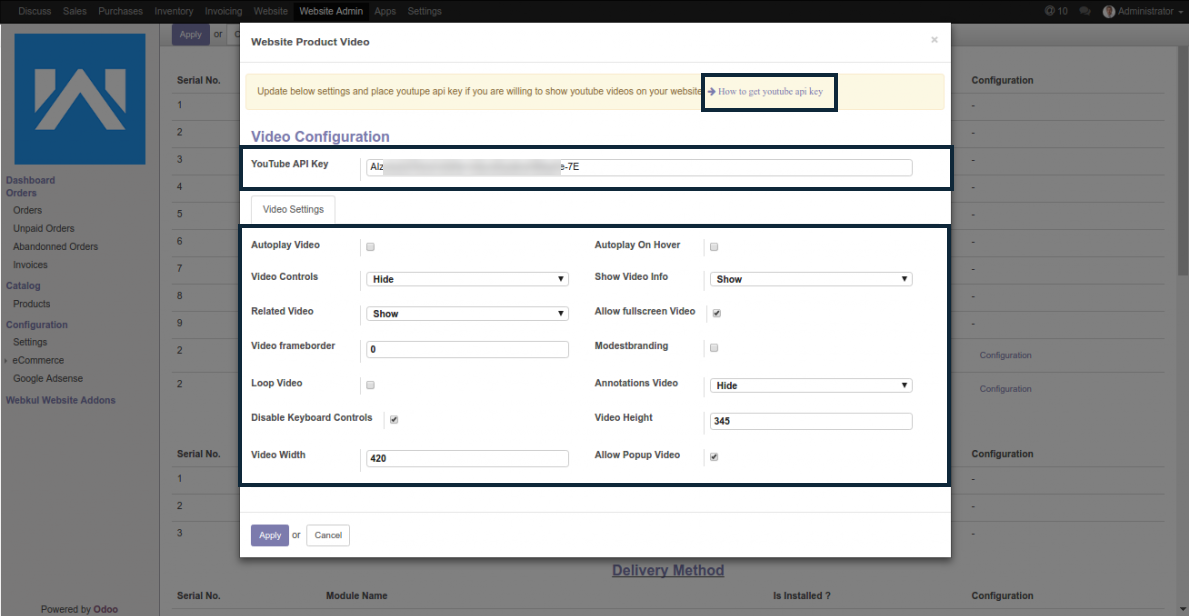Open the Related Video dropdown
The width and height of the screenshot is (1189, 616).
pos(467,314)
